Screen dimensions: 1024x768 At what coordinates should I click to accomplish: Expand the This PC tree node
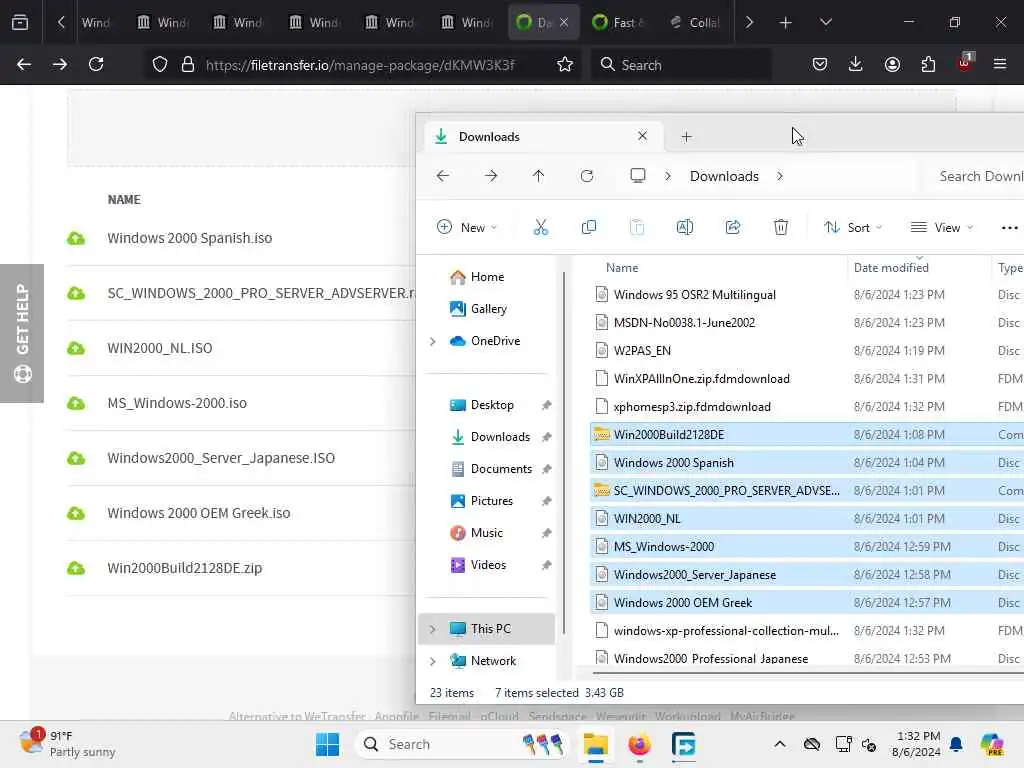432,629
